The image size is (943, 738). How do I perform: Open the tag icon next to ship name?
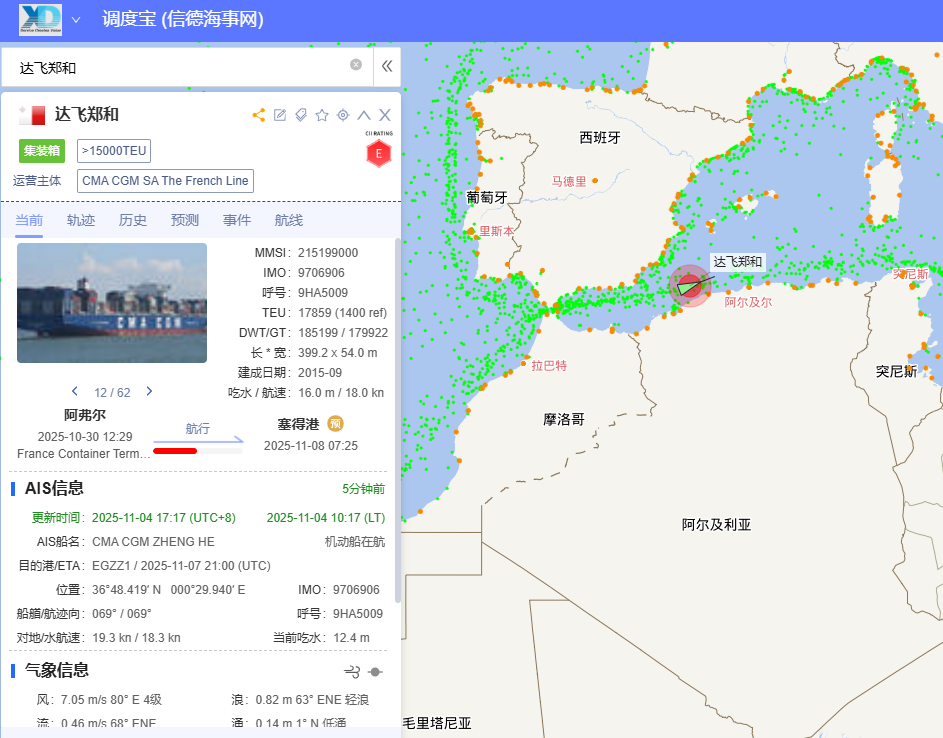click(301, 115)
